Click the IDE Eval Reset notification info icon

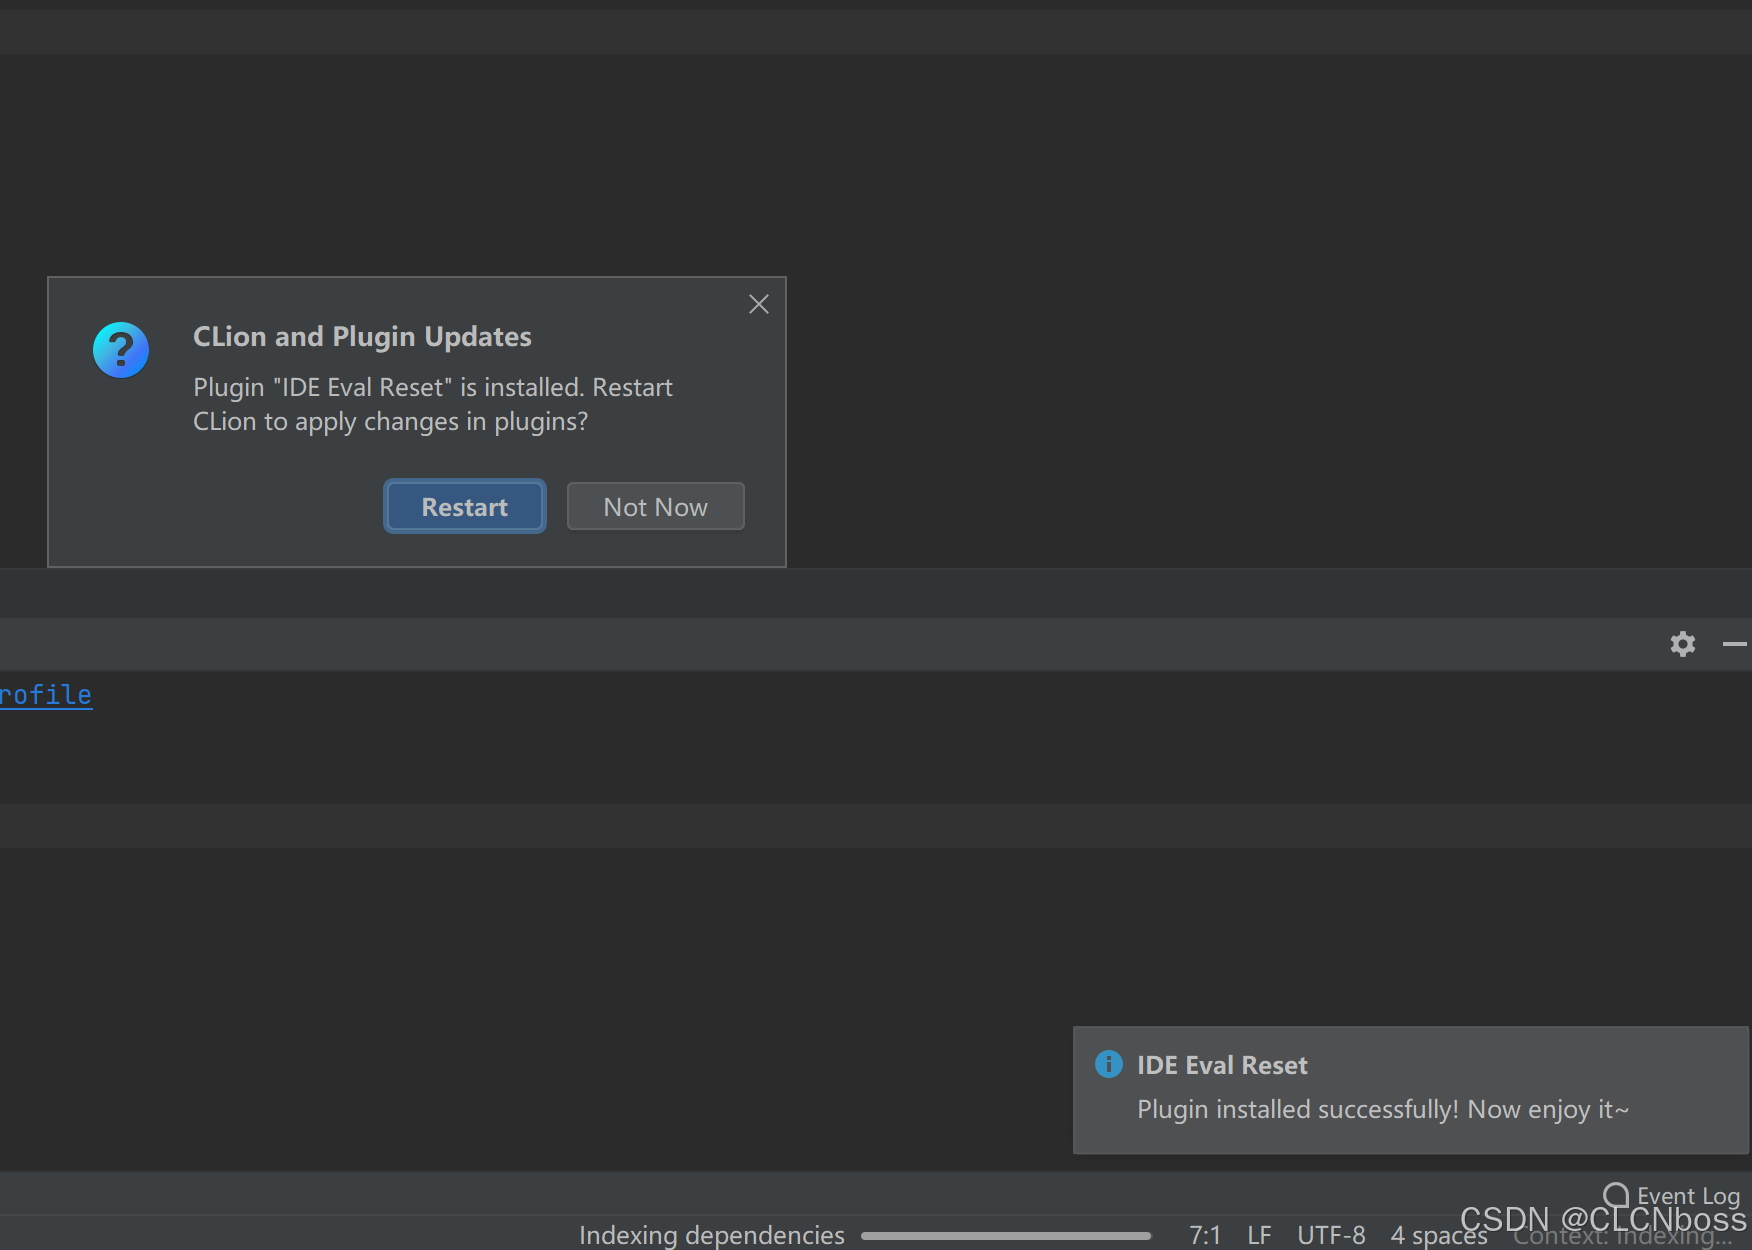[1108, 1064]
